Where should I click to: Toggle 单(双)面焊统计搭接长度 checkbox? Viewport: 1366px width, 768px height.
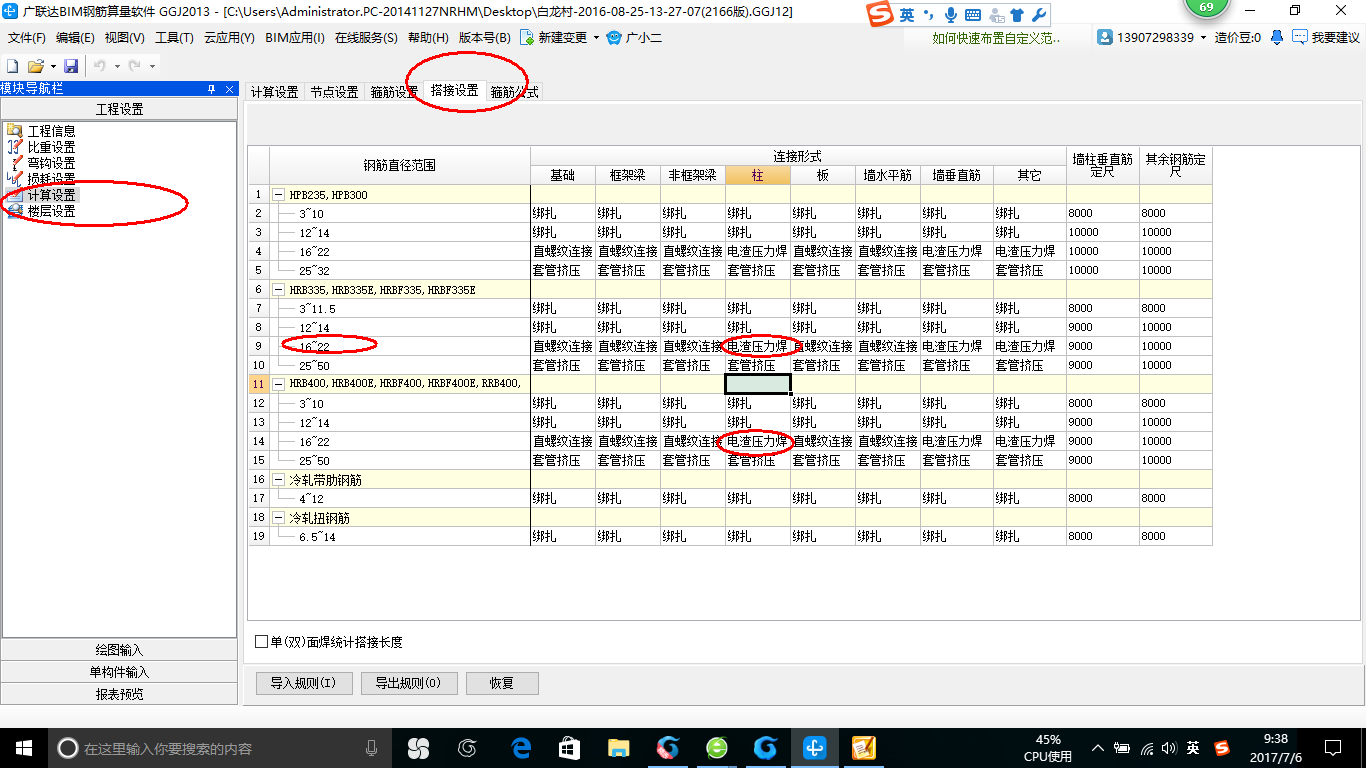tap(262, 642)
